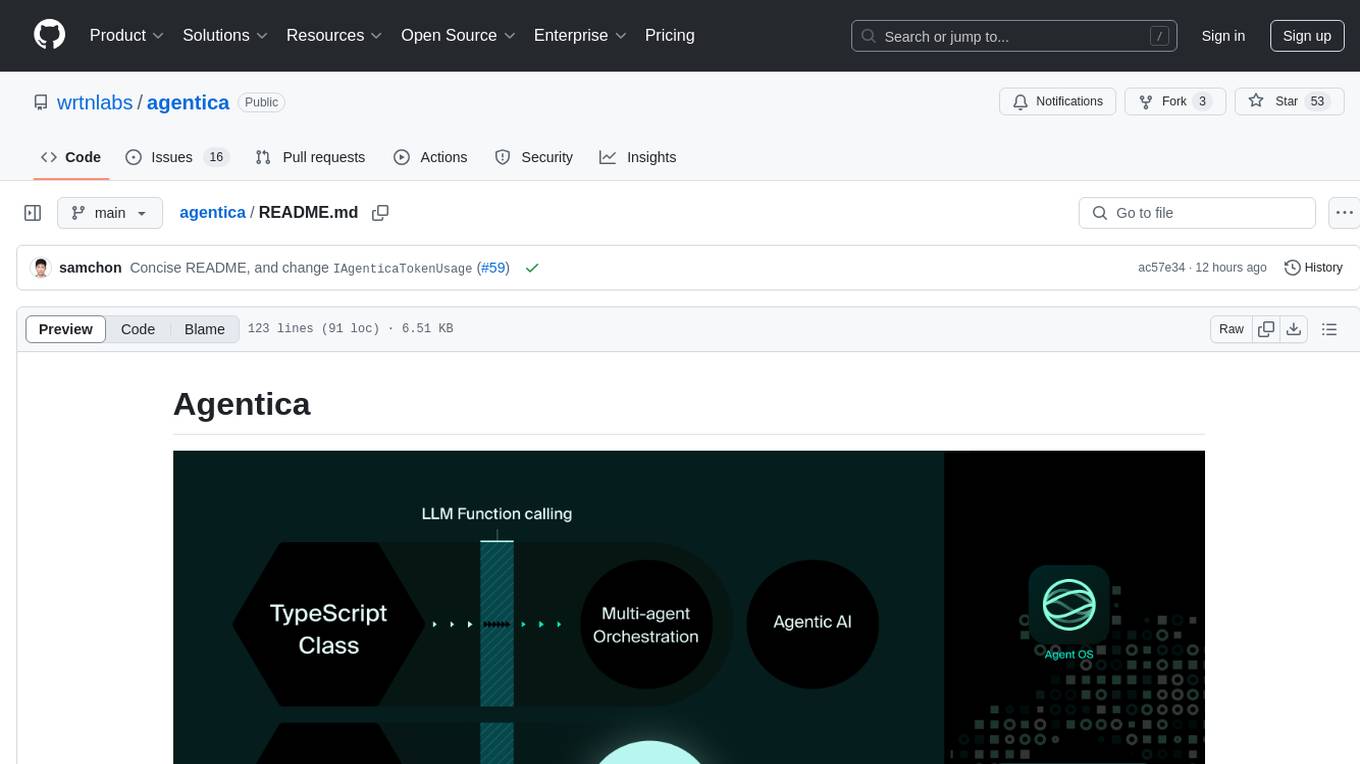Click the Star count 53
This screenshot has width=1360, height=764.
pos(1317,101)
